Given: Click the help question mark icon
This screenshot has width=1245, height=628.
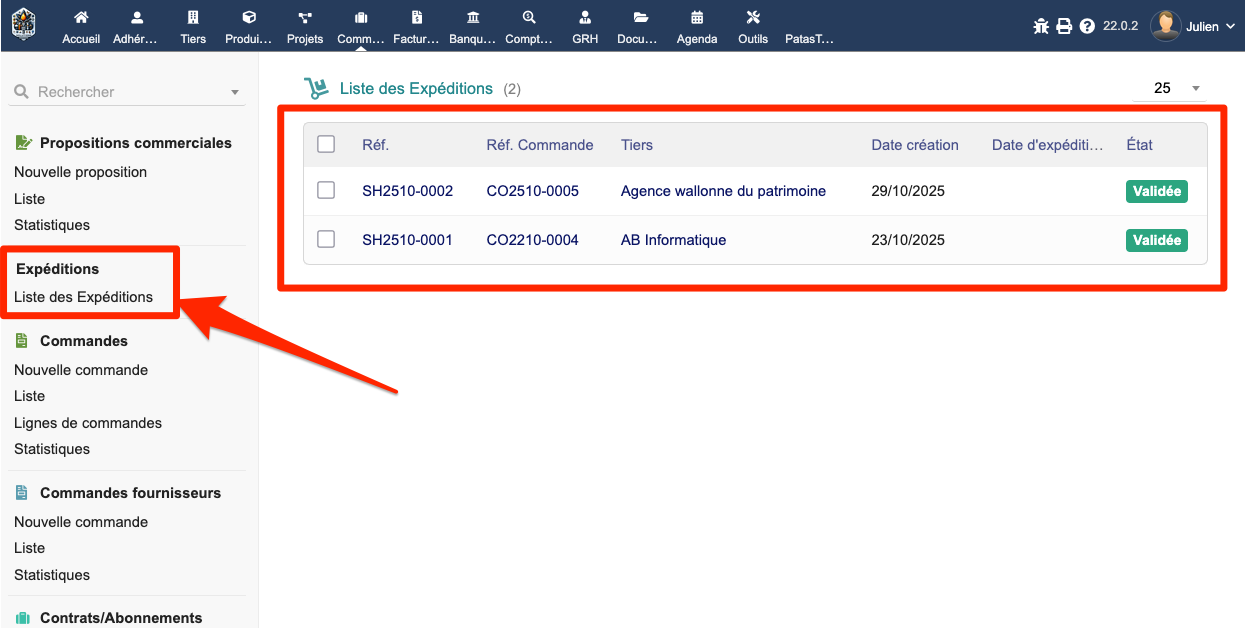Looking at the screenshot, I should coord(1087,26).
